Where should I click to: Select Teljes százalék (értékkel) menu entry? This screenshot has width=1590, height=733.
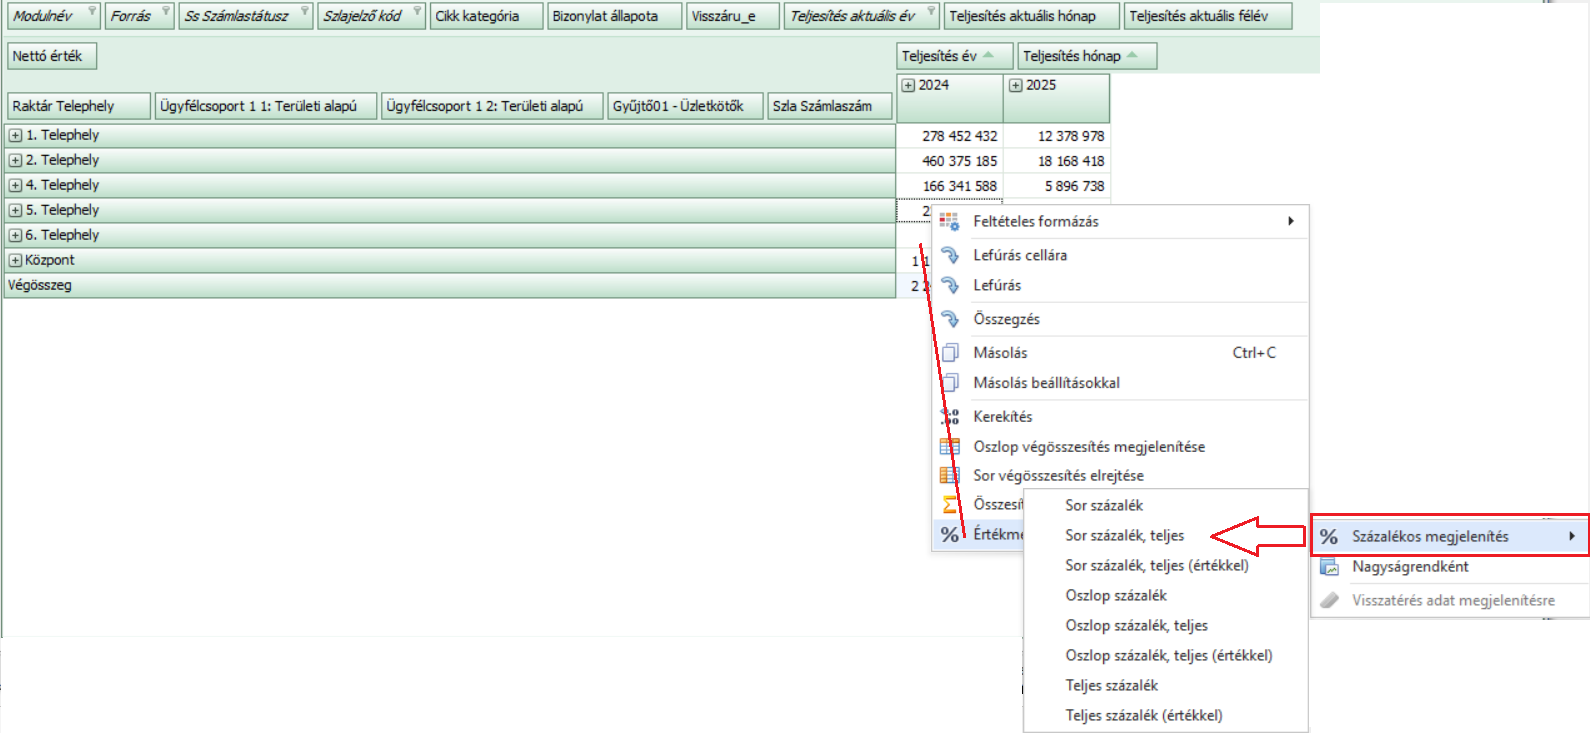pos(1143,716)
